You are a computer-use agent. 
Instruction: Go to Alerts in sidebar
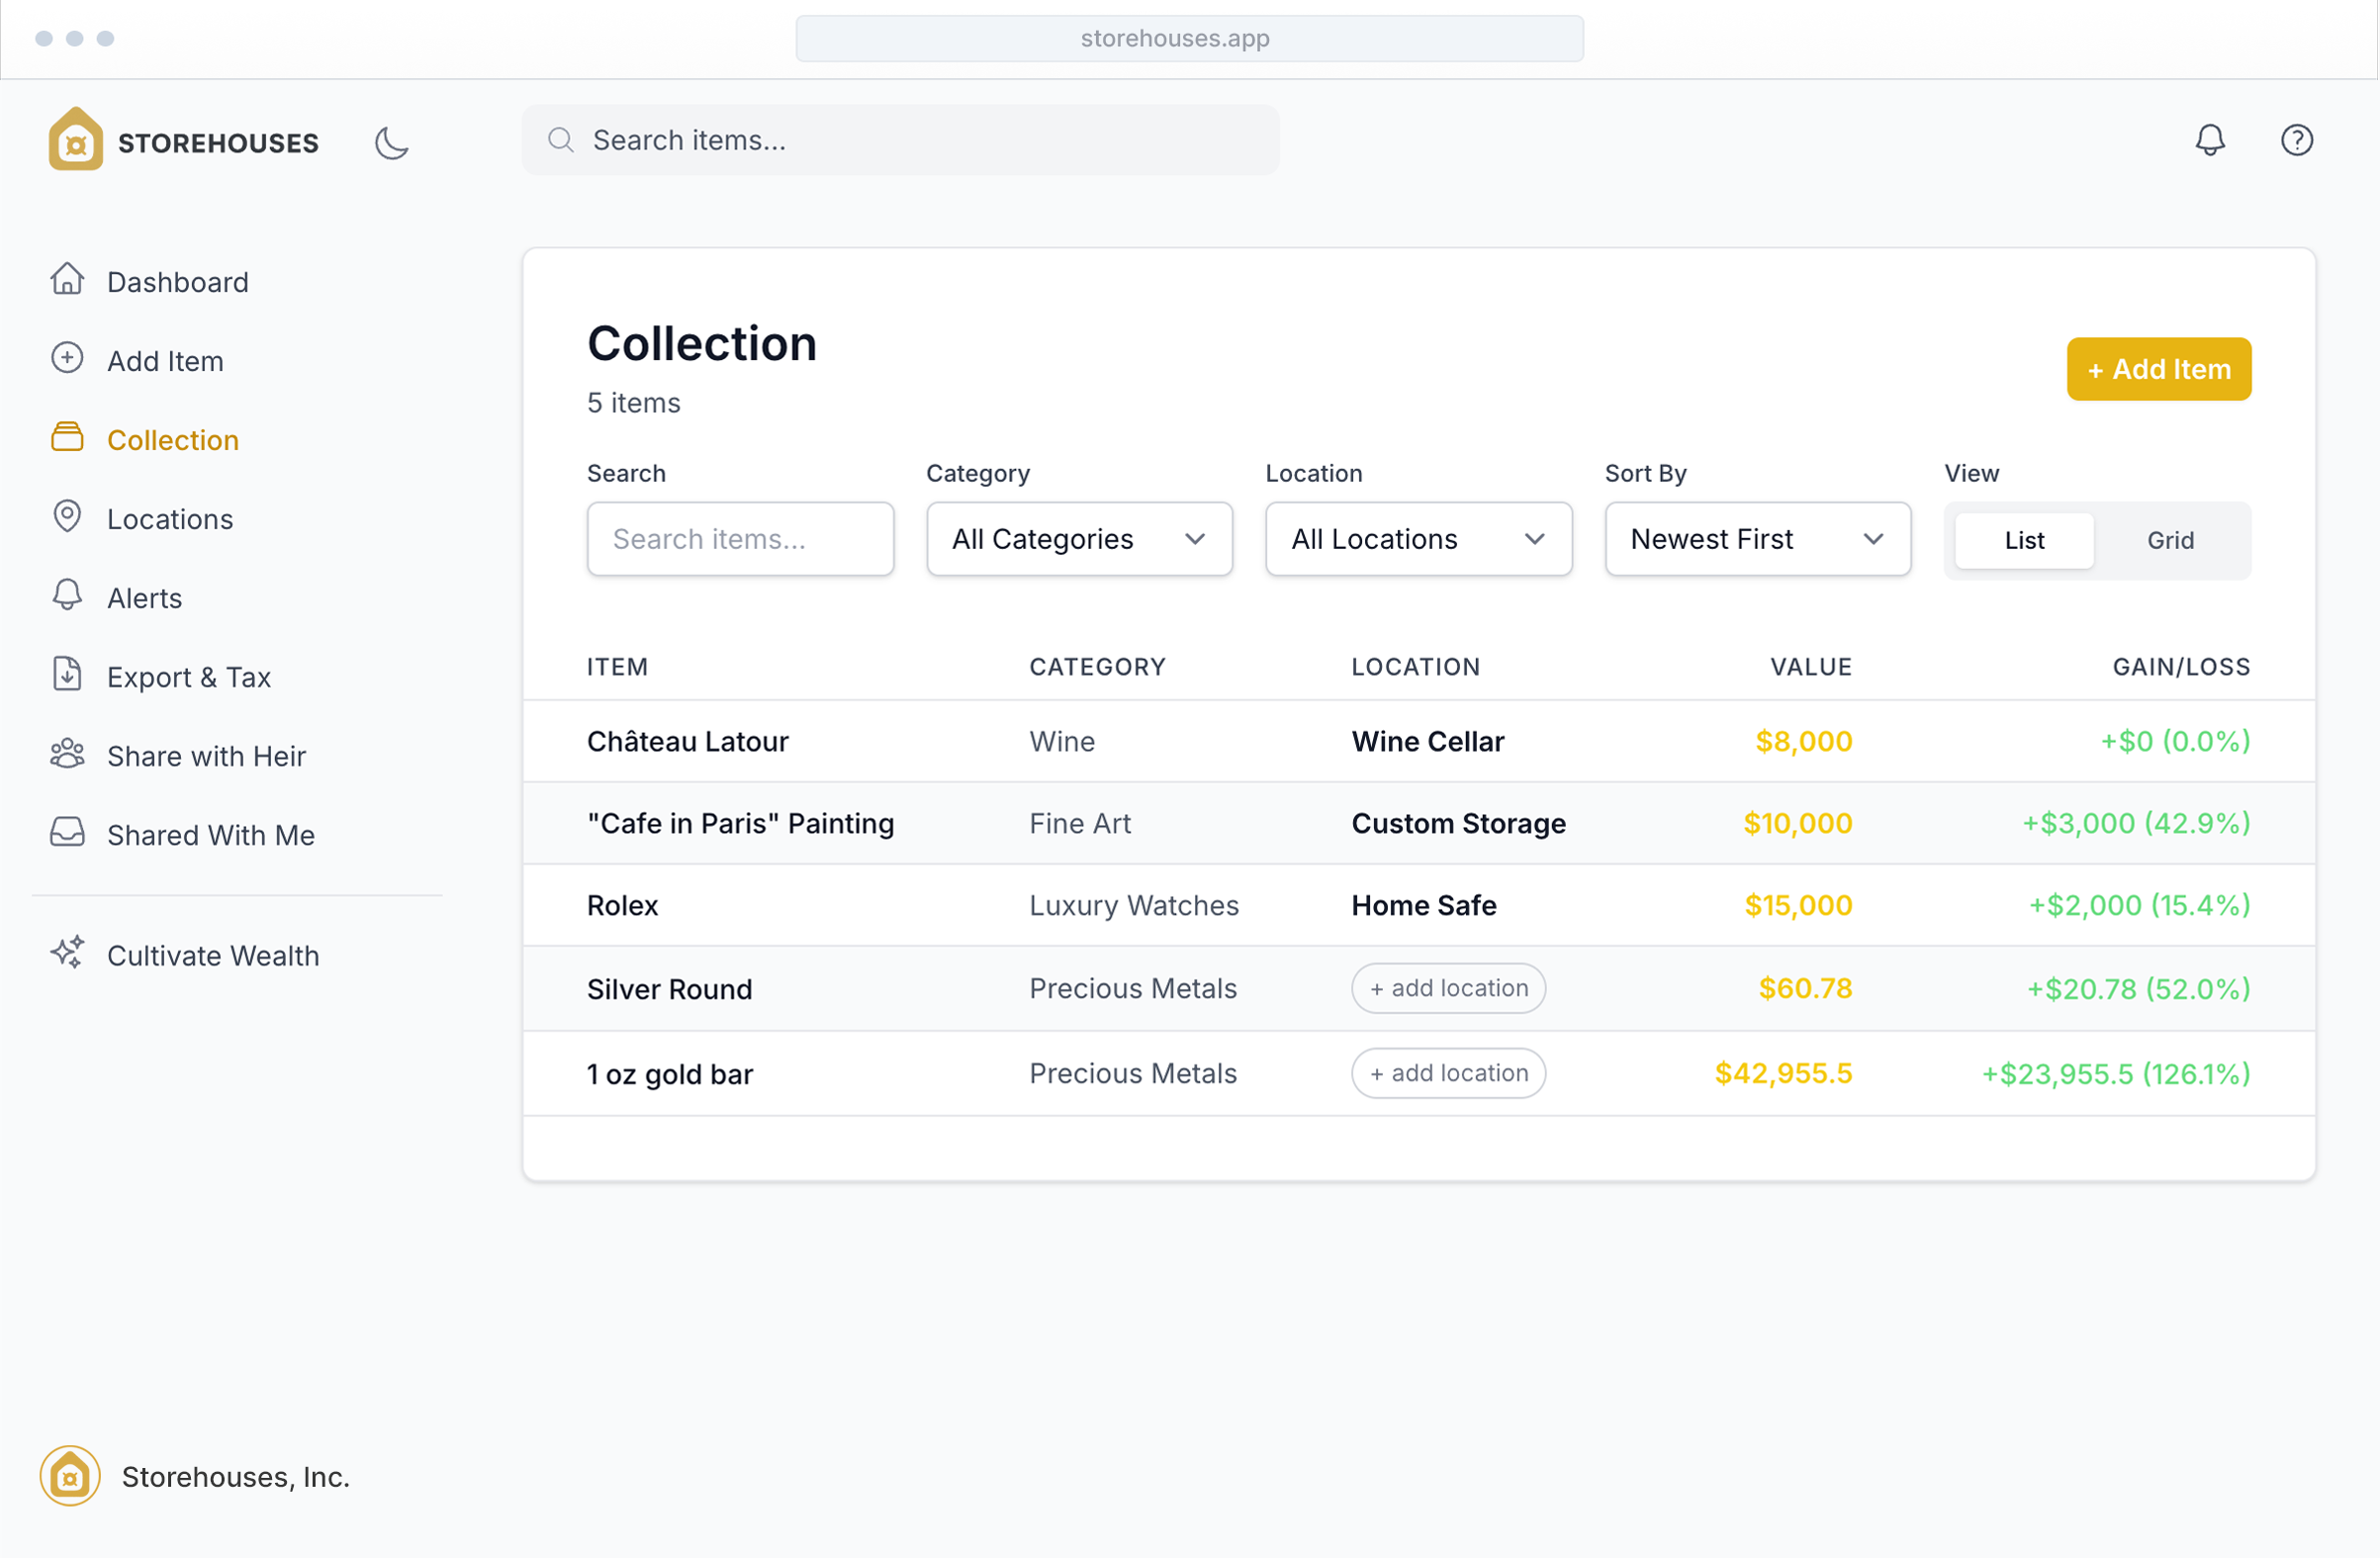point(144,598)
